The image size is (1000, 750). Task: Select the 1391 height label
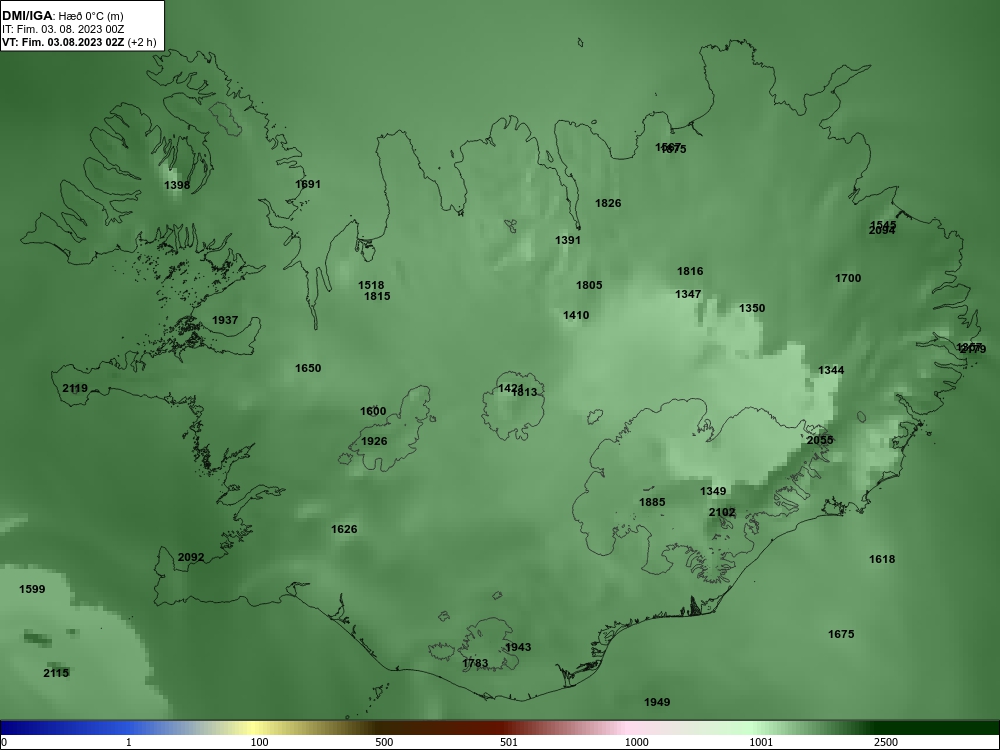(568, 240)
